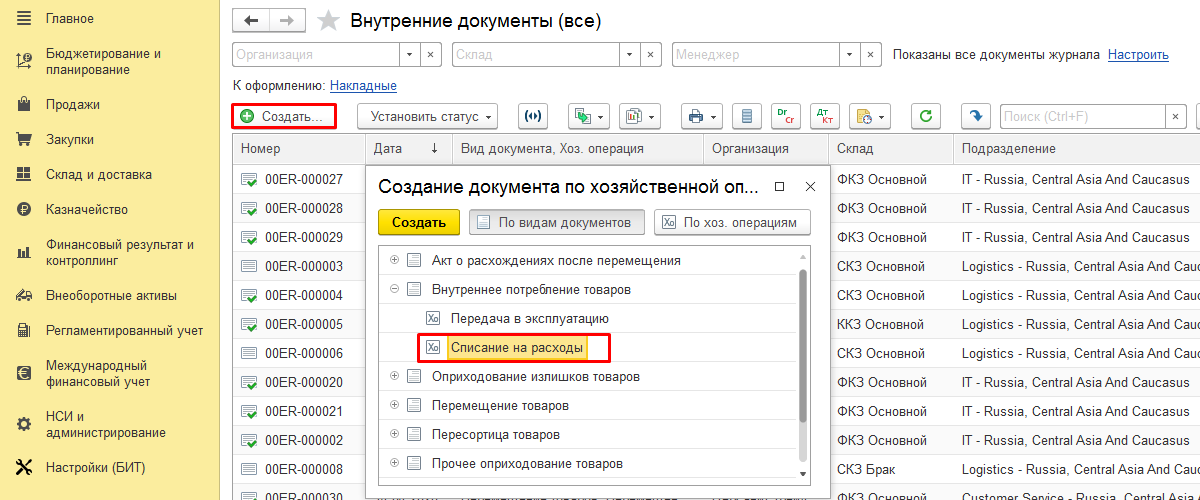Image resolution: width=1200 pixels, height=500 pixels.
Task: Click the back navigation arrow
Action: point(251,21)
